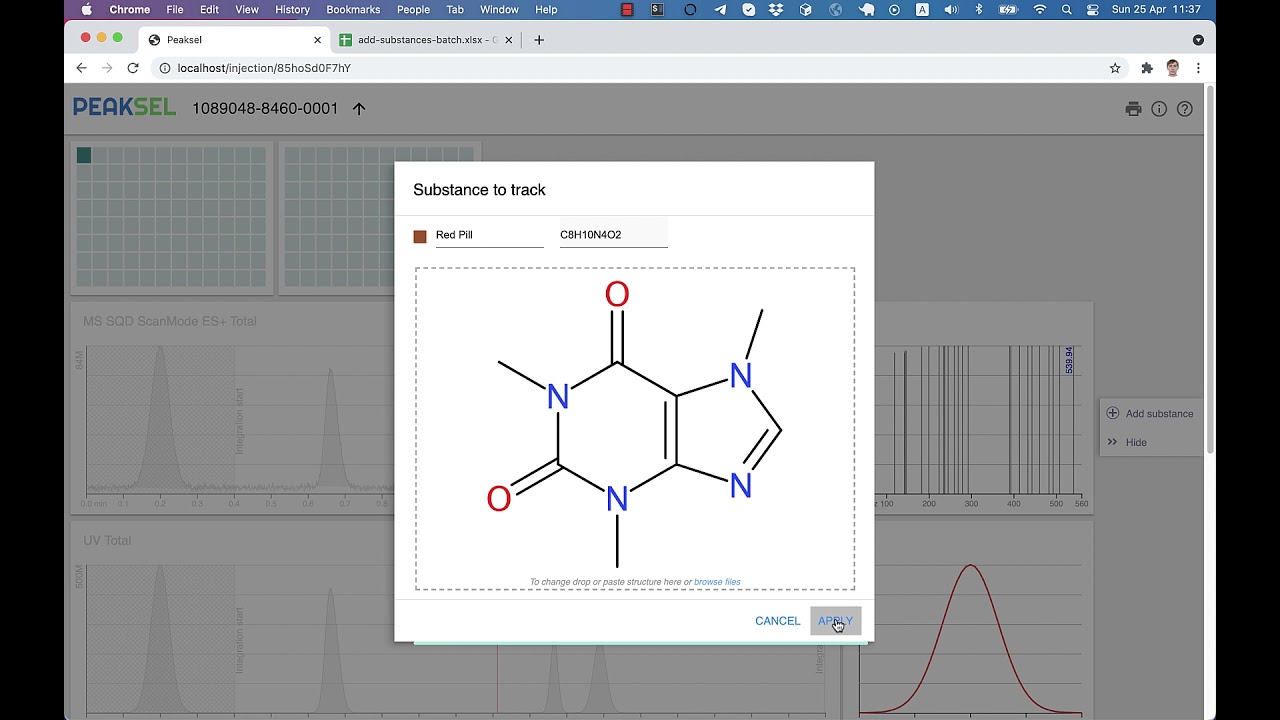Click the terminal icon in the menu bar

pyautogui.click(x=657, y=10)
